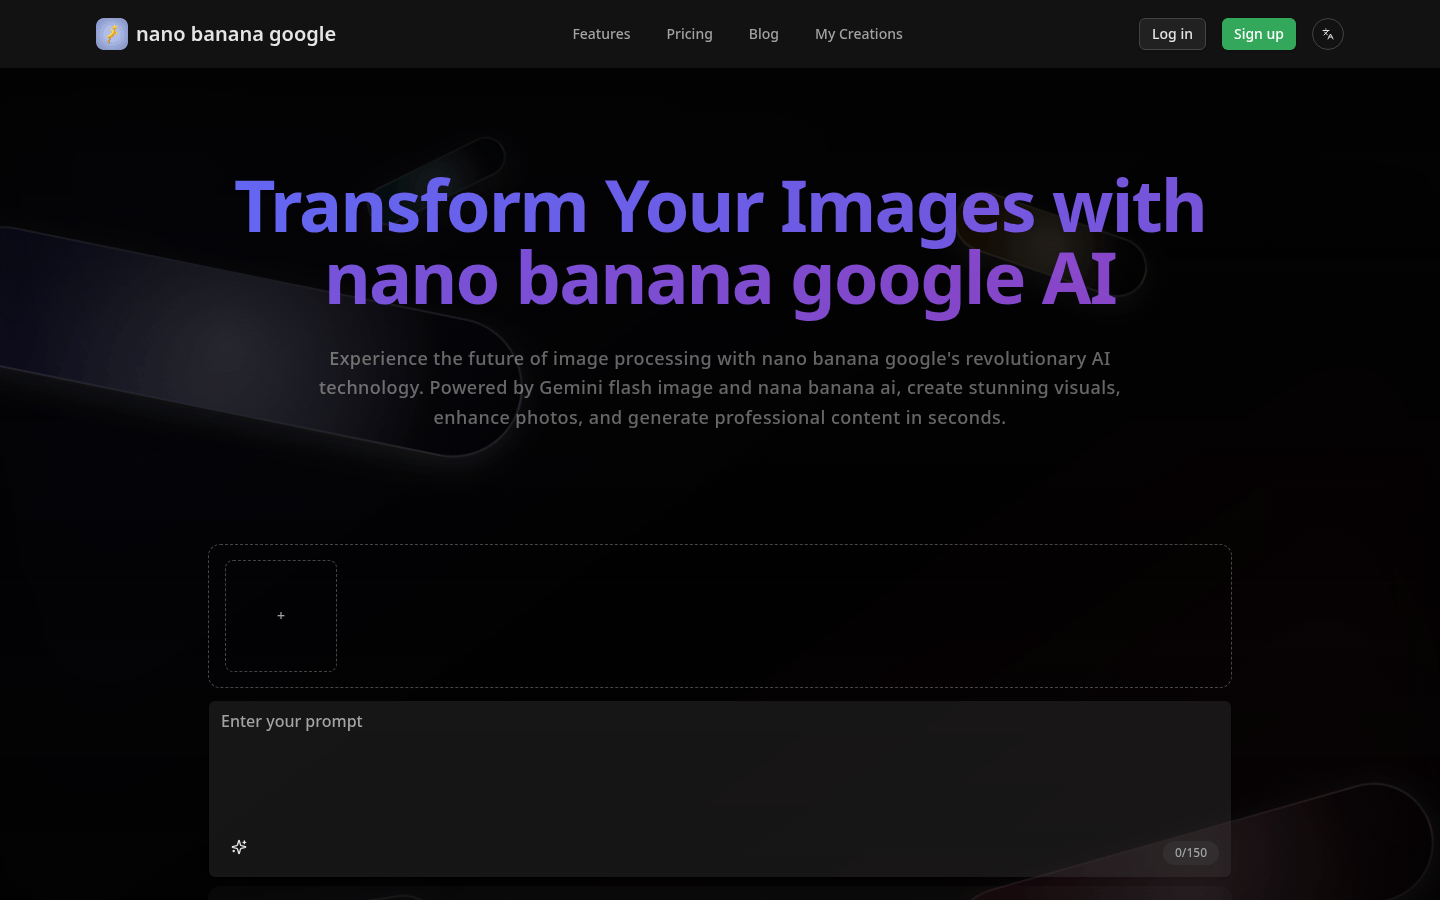Click the Transform Your Images headline

719,207
